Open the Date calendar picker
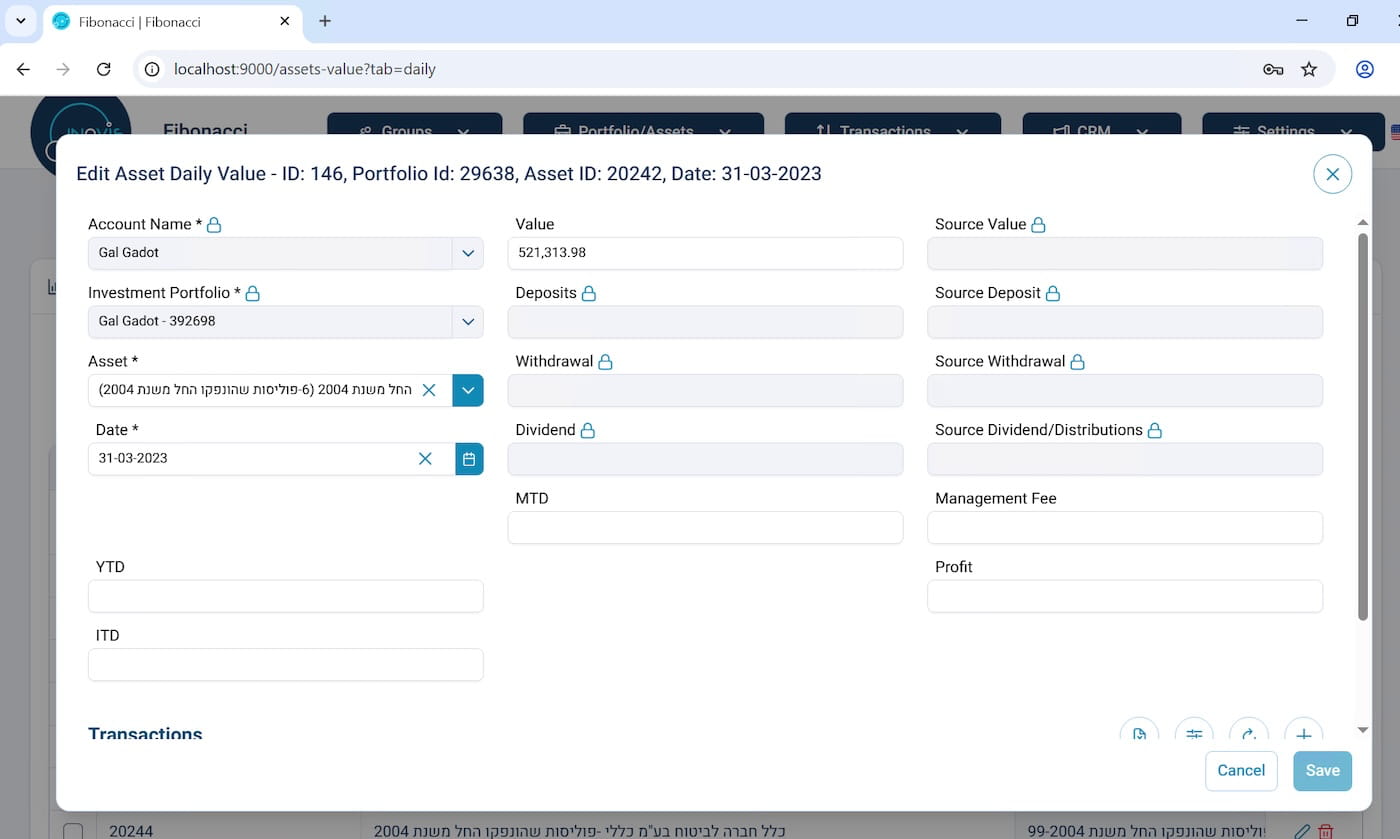 click(469, 459)
